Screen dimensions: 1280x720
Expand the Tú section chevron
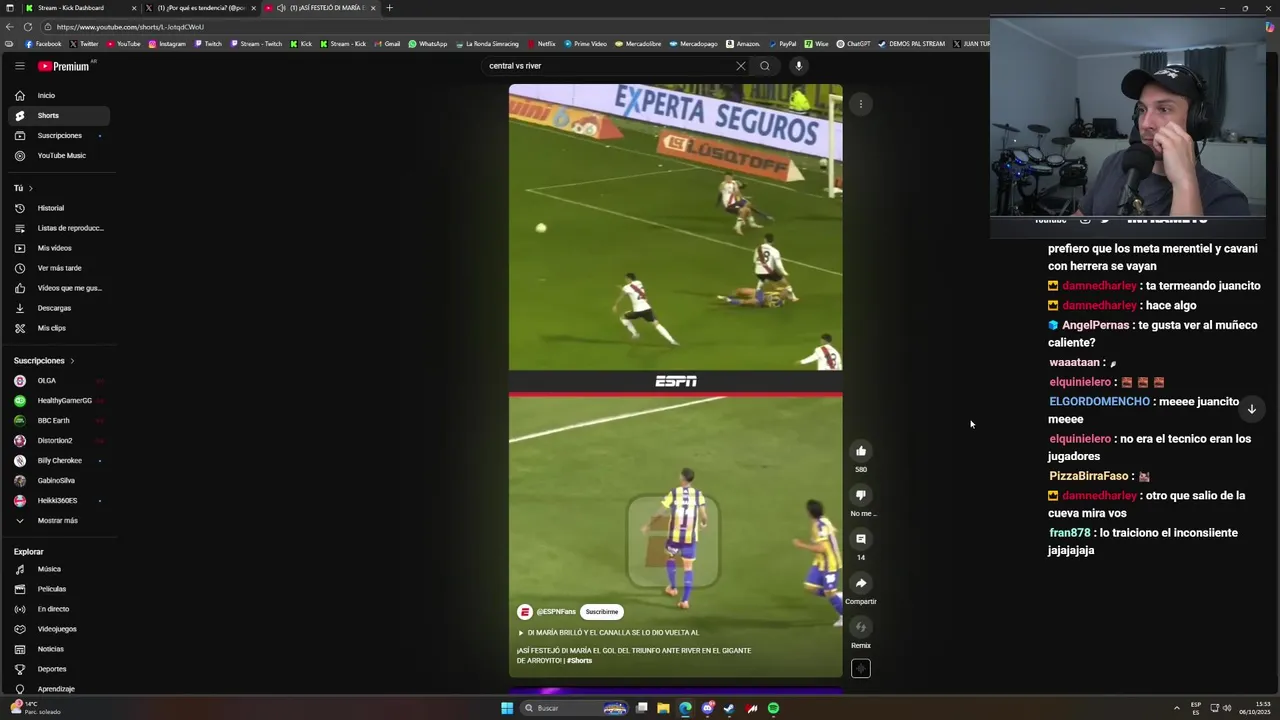pos(30,188)
